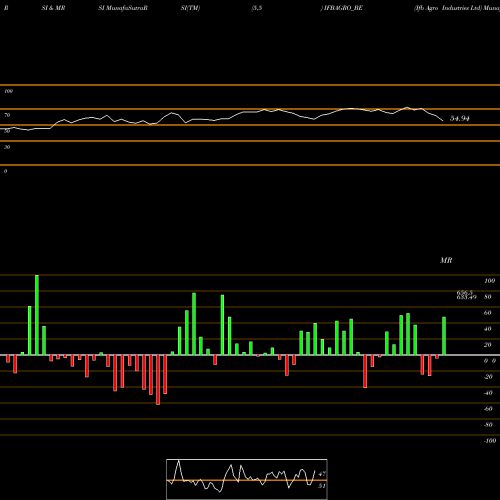Select the IFBAGRO_BE symbol text in header
The image size is (500, 500).
point(343,8)
